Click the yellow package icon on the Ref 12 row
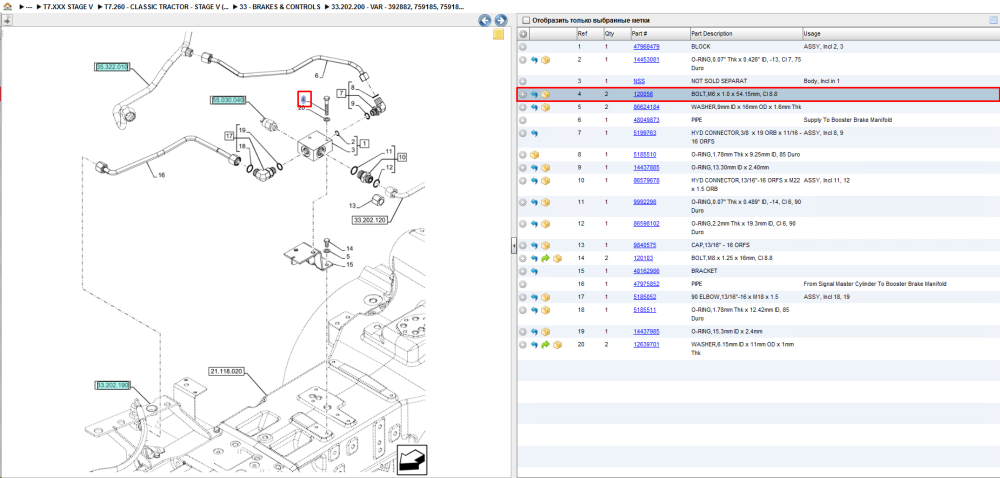Viewport: 1000px width, 478px height. click(x=545, y=224)
